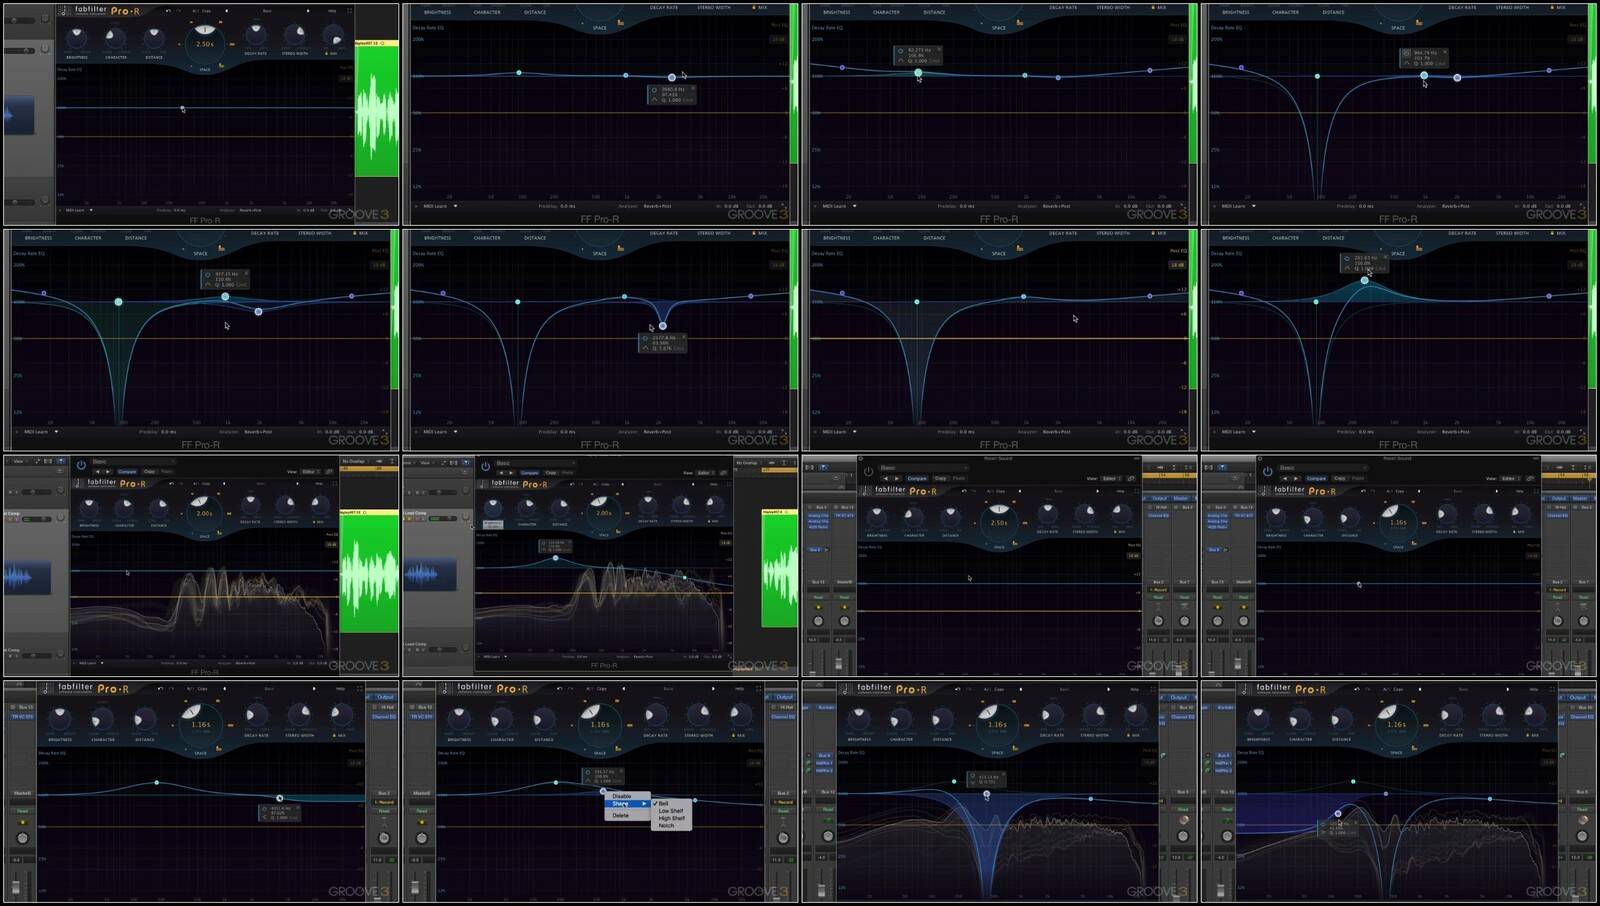Click green audio region in 2.50s green-waveform frame

click(377, 110)
